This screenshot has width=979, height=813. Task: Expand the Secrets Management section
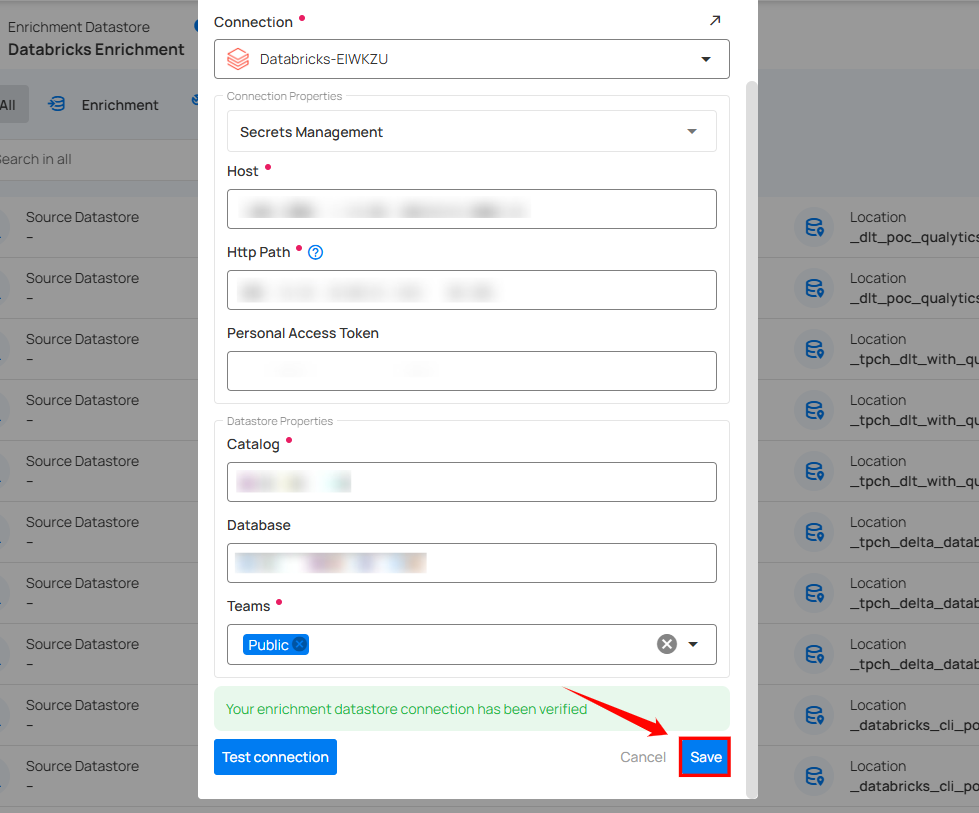tap(471, 132)
